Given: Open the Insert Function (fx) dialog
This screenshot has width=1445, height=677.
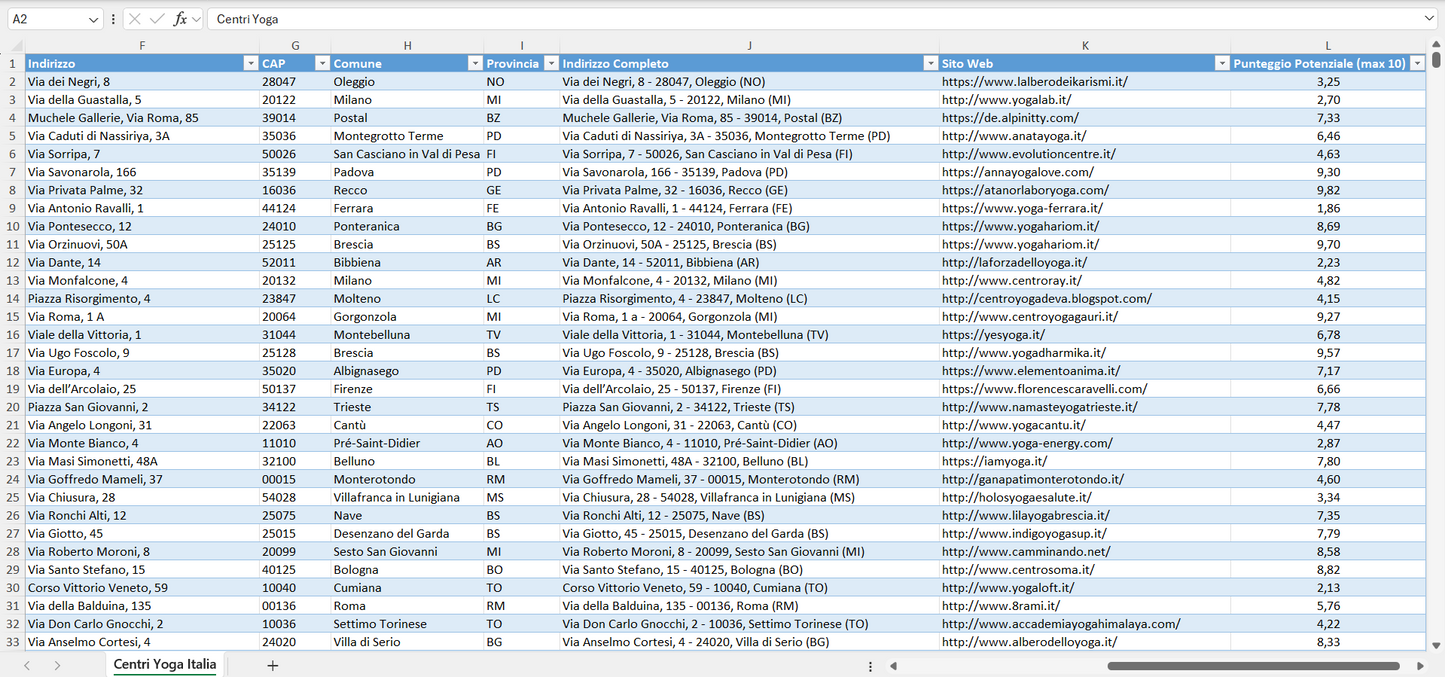Looking at the screenshot, I should click(x=180, y=19).
